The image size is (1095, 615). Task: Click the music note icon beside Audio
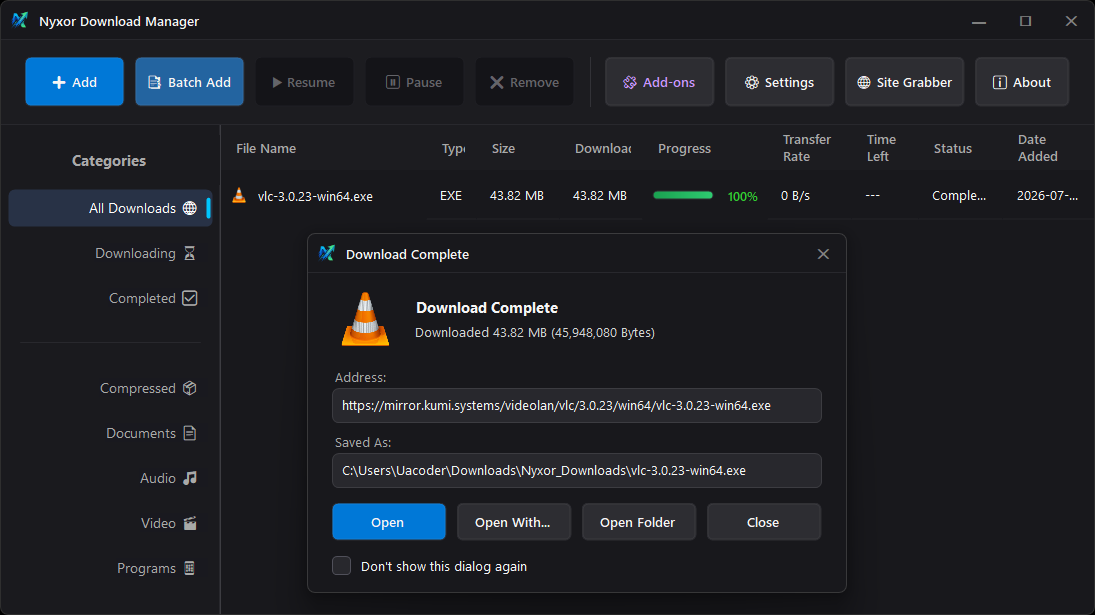click(x=189, y=478)
